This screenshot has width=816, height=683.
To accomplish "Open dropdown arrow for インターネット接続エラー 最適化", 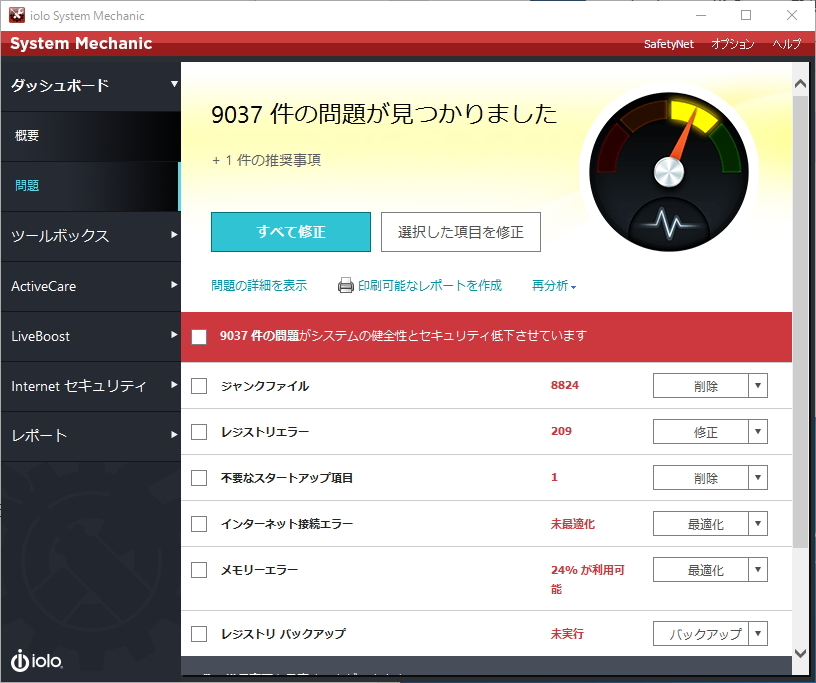I will pyautogui.click(x=758, y=523).
